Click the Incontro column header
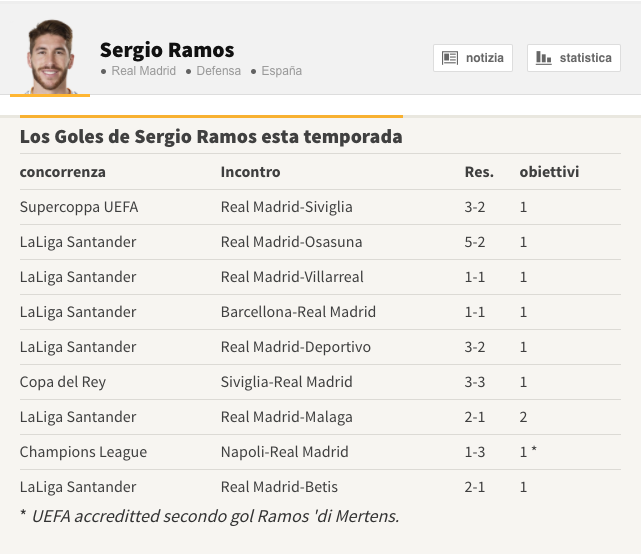The width and height of the screenshot is (643, 554). point(251,172)
